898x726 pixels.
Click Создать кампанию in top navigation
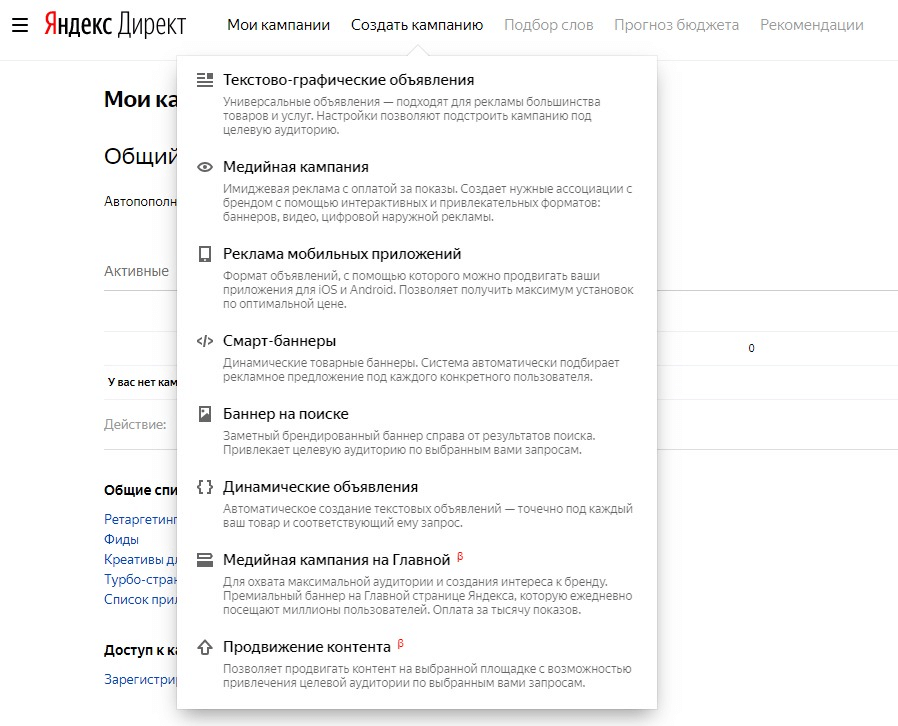(x=417, y=25)
